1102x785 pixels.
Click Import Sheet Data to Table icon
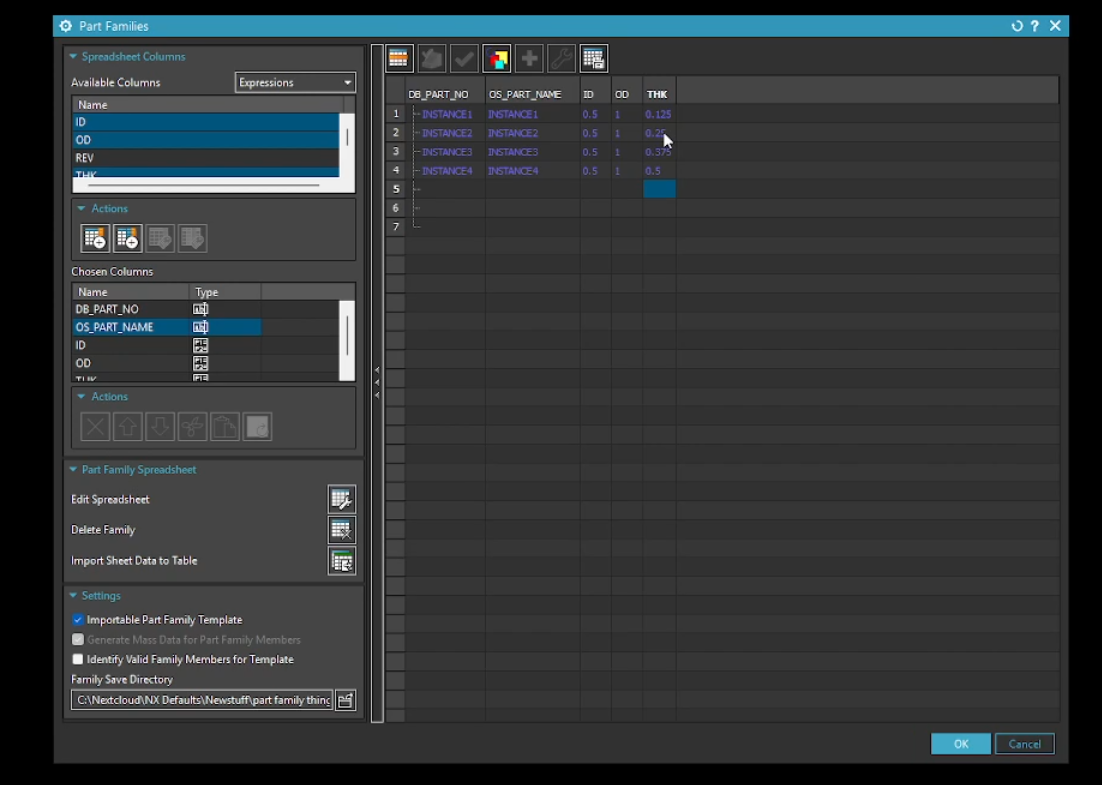342,561
